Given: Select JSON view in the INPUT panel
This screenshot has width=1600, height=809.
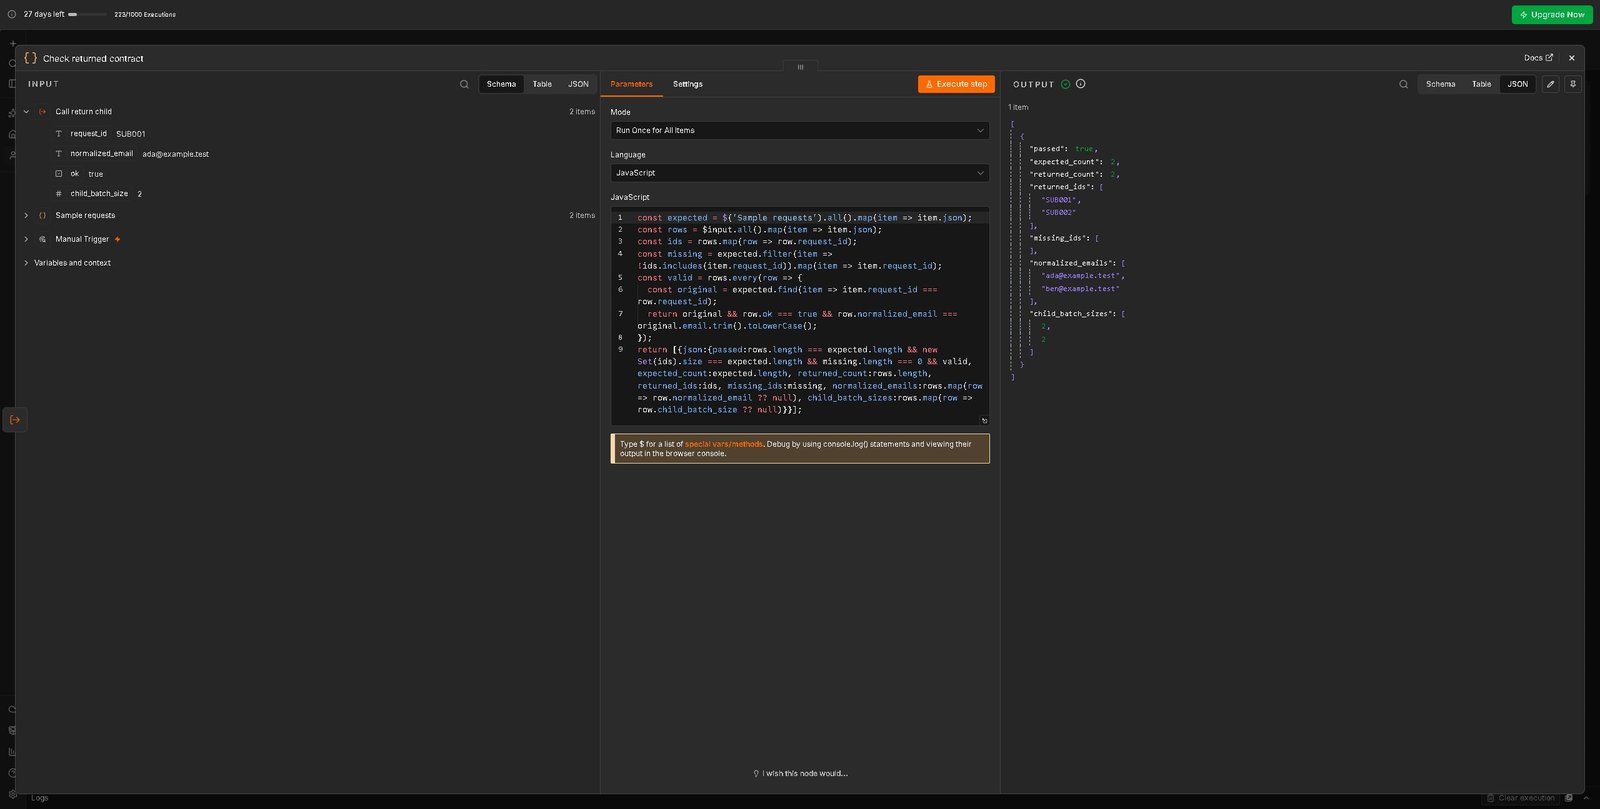Looking at the screenshot, I should [578, 84].
